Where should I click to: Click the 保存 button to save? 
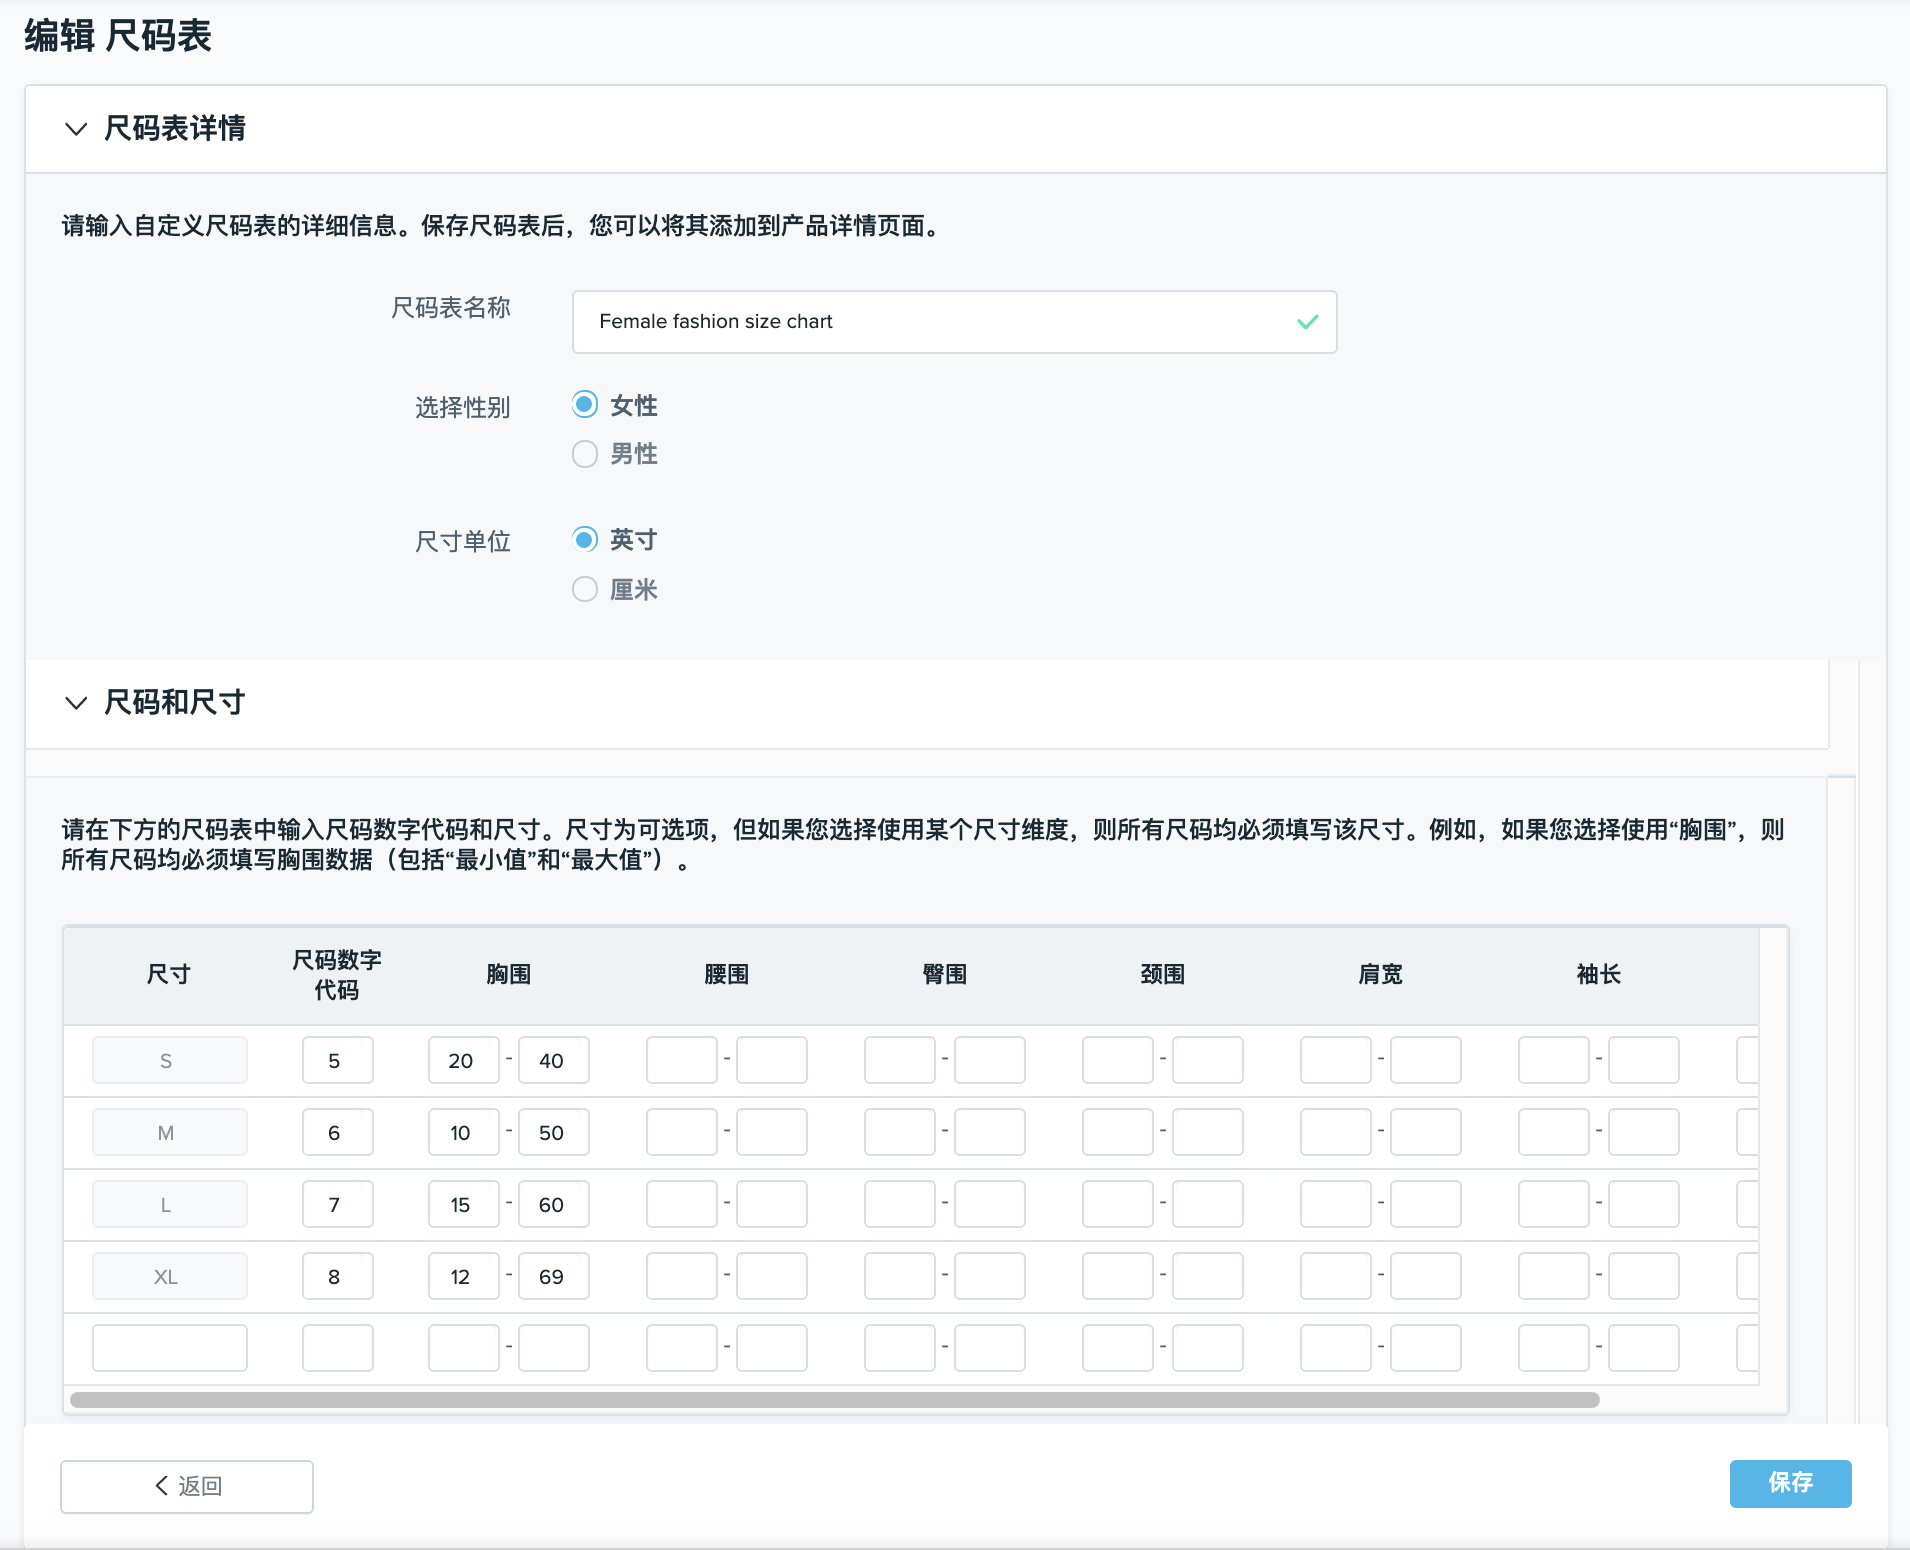[x=1789, y=1484]
